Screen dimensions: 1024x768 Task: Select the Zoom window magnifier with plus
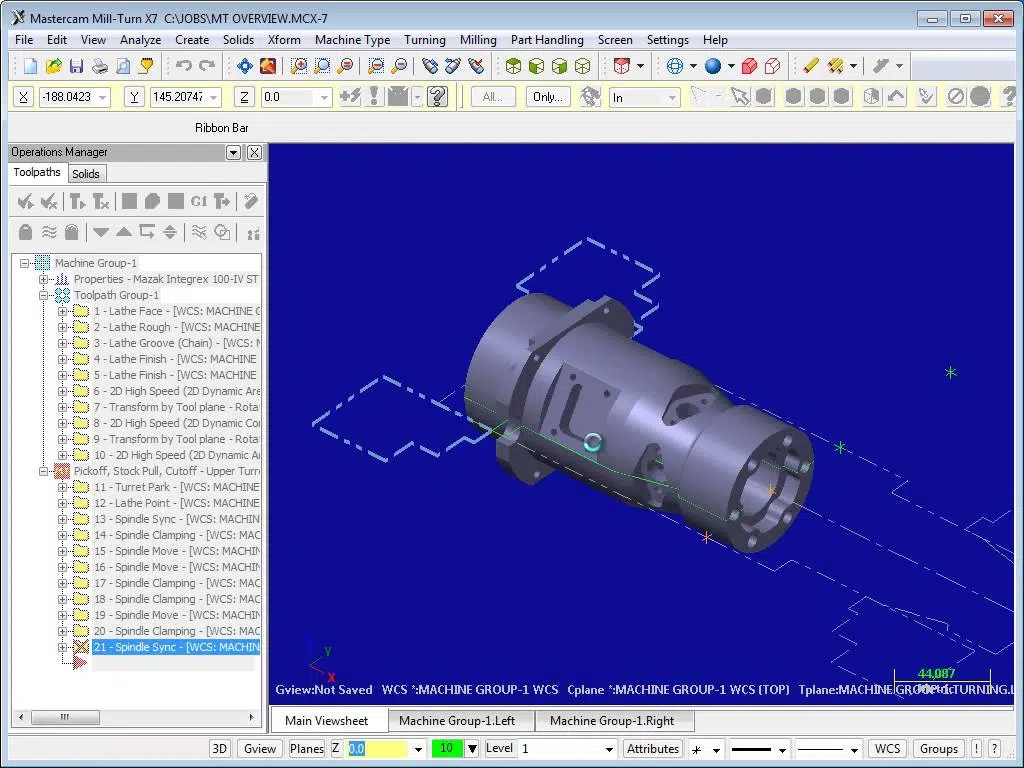298,66
